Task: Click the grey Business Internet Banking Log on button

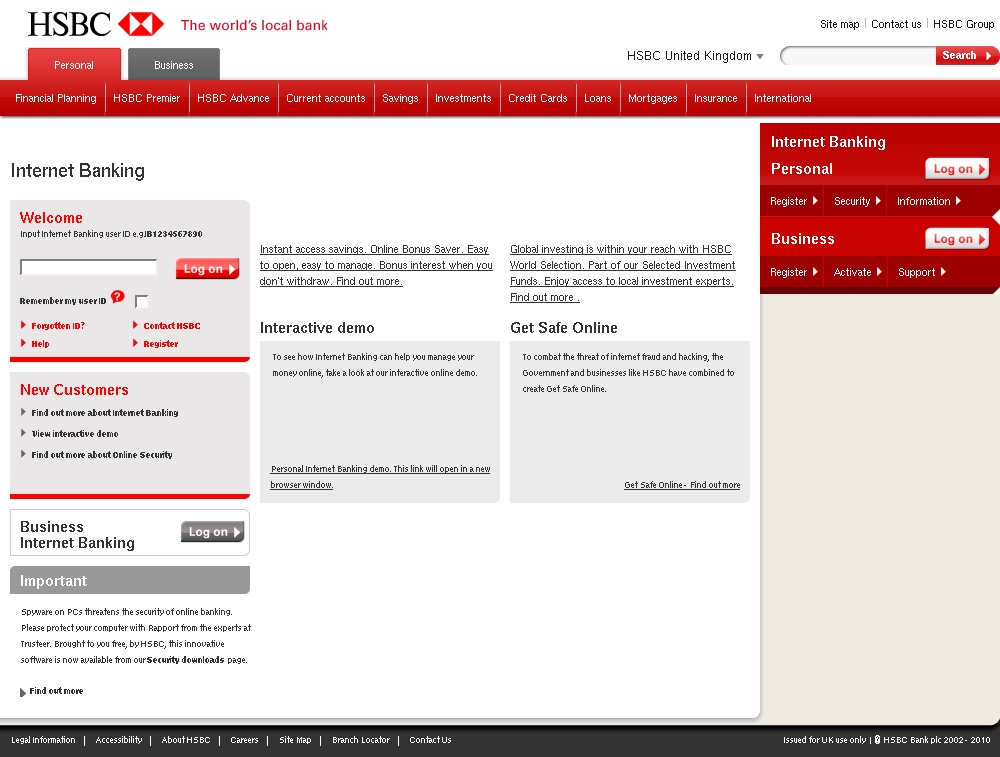Action: point(212,532)
